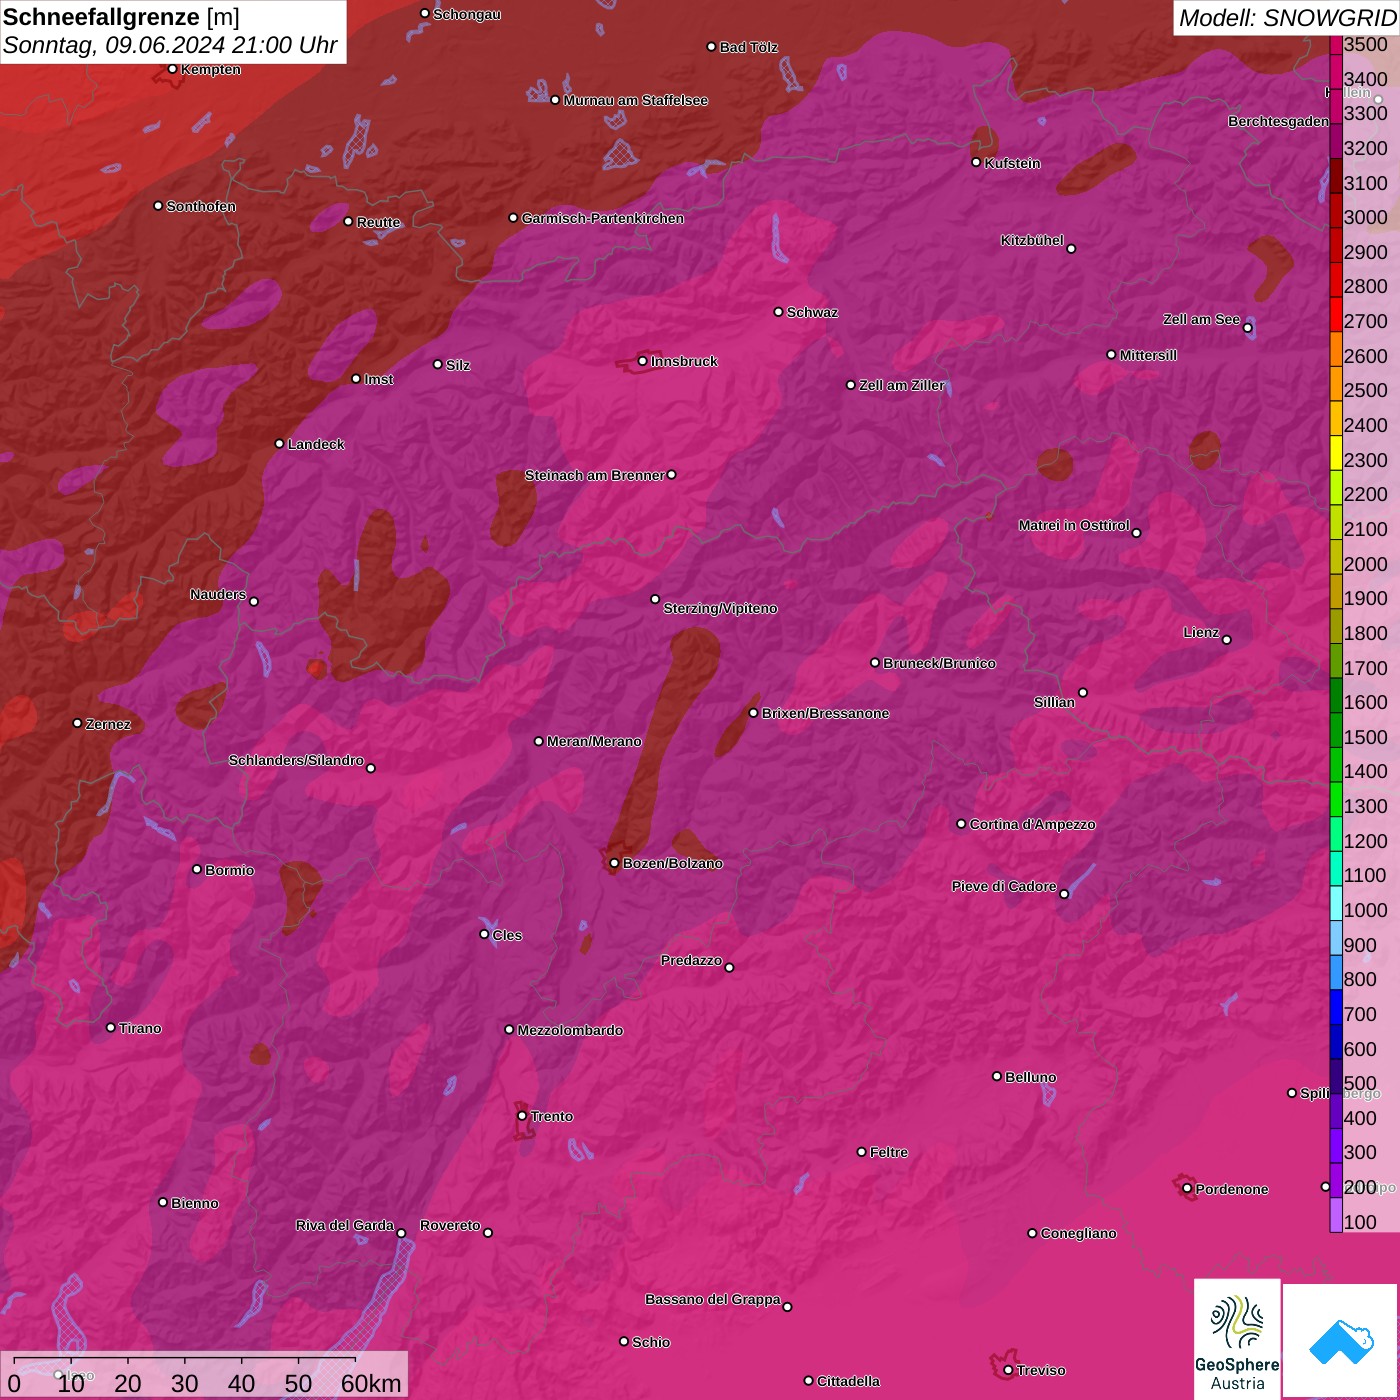Click the 'Zell am Ziller' label
The image size is (1400, 1400).
902,385
